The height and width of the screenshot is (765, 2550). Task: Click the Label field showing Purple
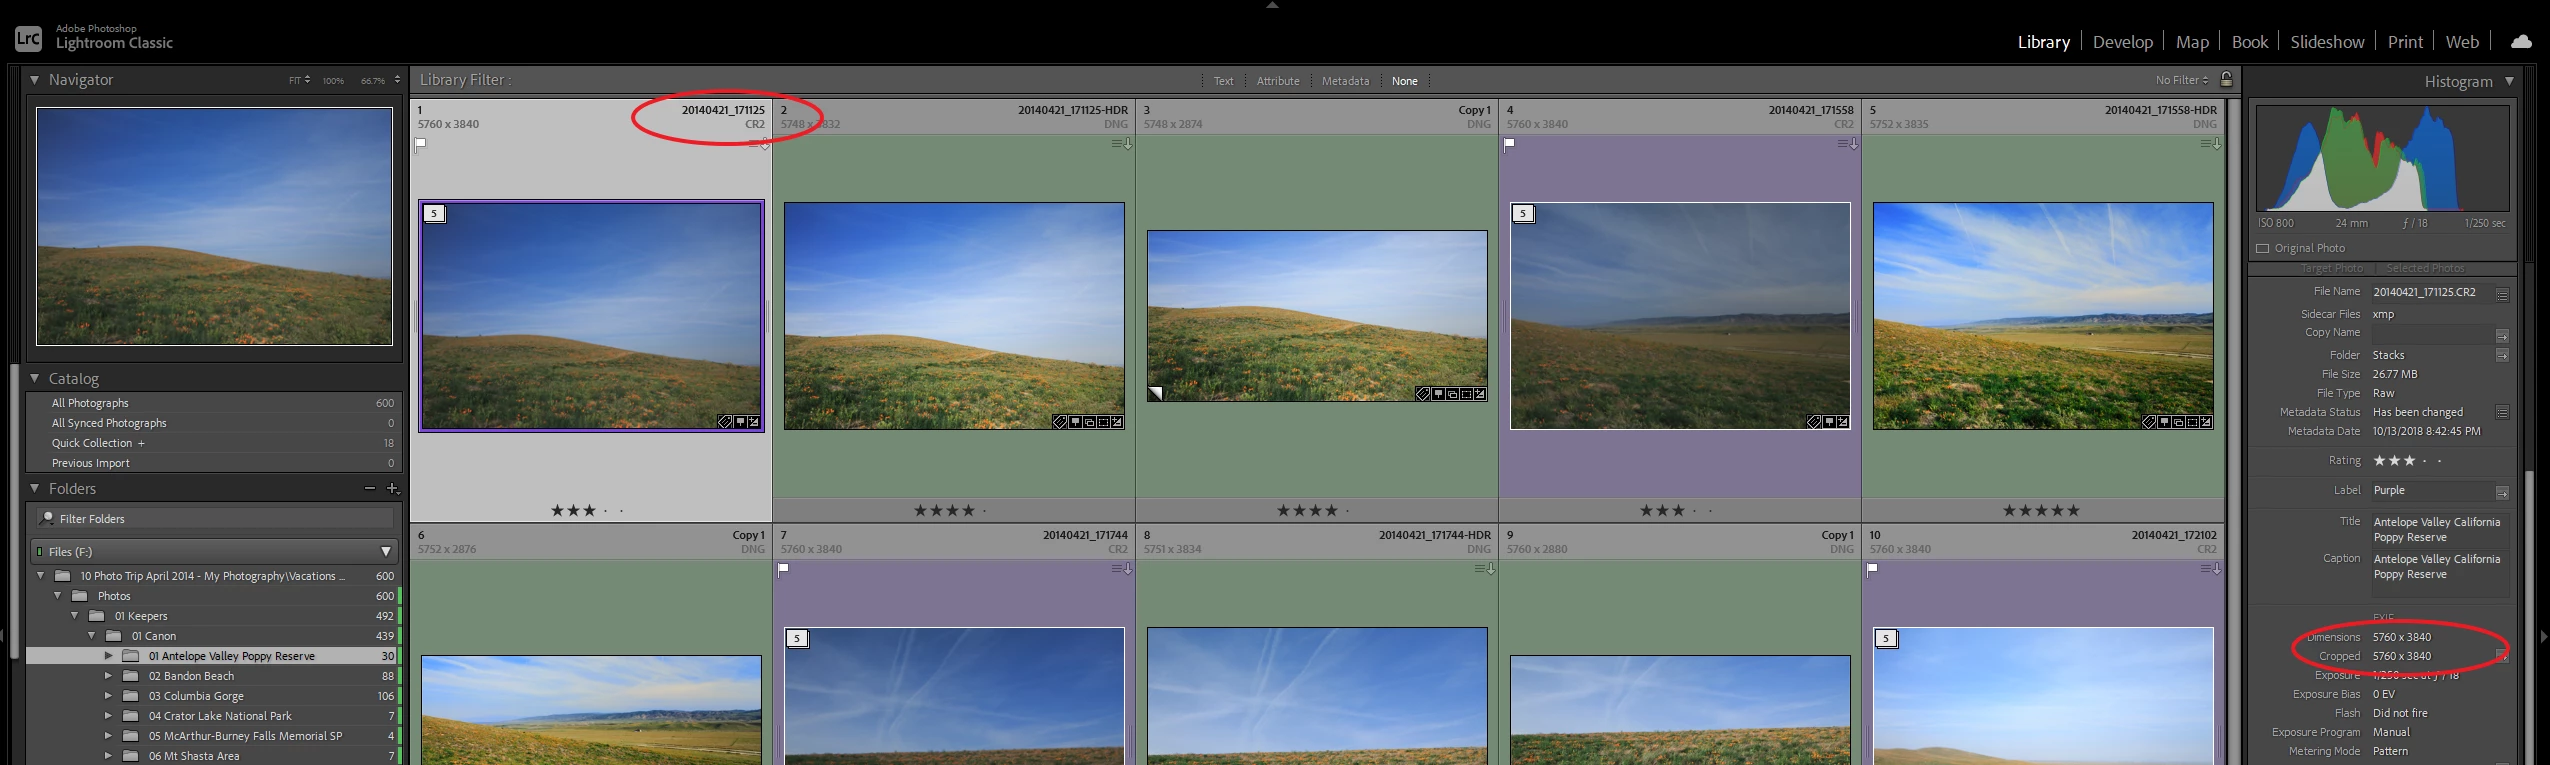[x=2431, y=491]
